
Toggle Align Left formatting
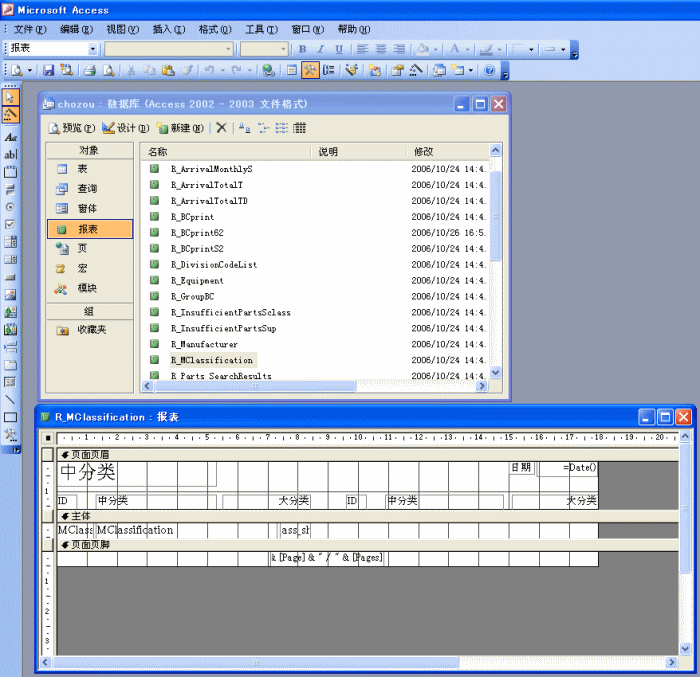tap(362, 49)
